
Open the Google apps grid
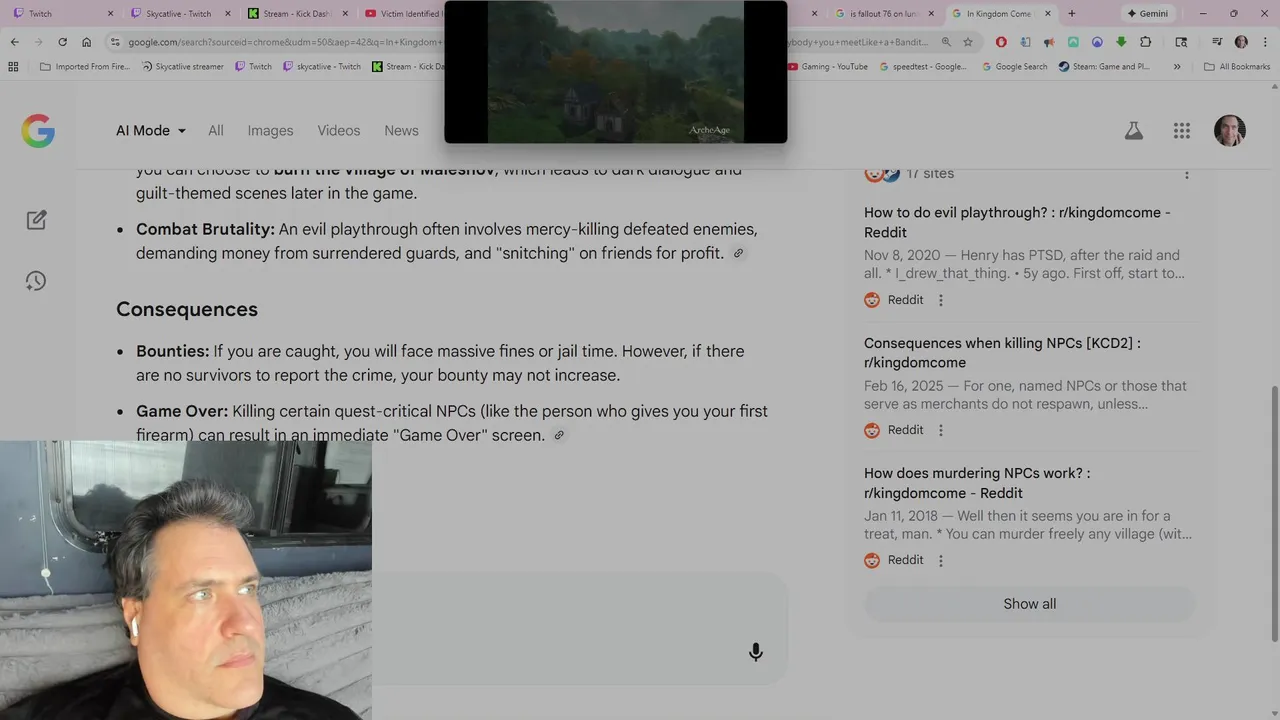(1182, 131)
